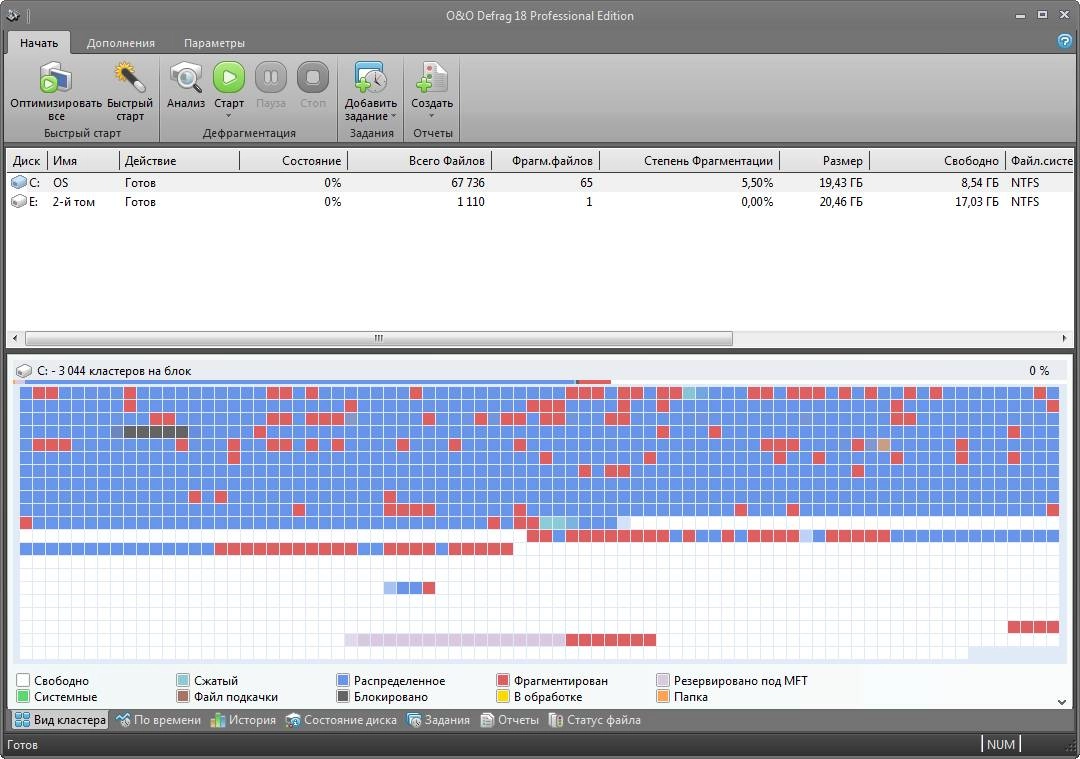Click the Распределенное blue legend swatch
This screenshot has height=759, width=1080.
coord(342,680)
